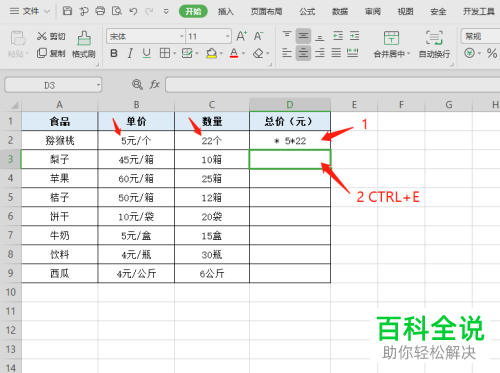Open the font name dropdown (宋体)
500x373 pixels.
coord(182,36)
